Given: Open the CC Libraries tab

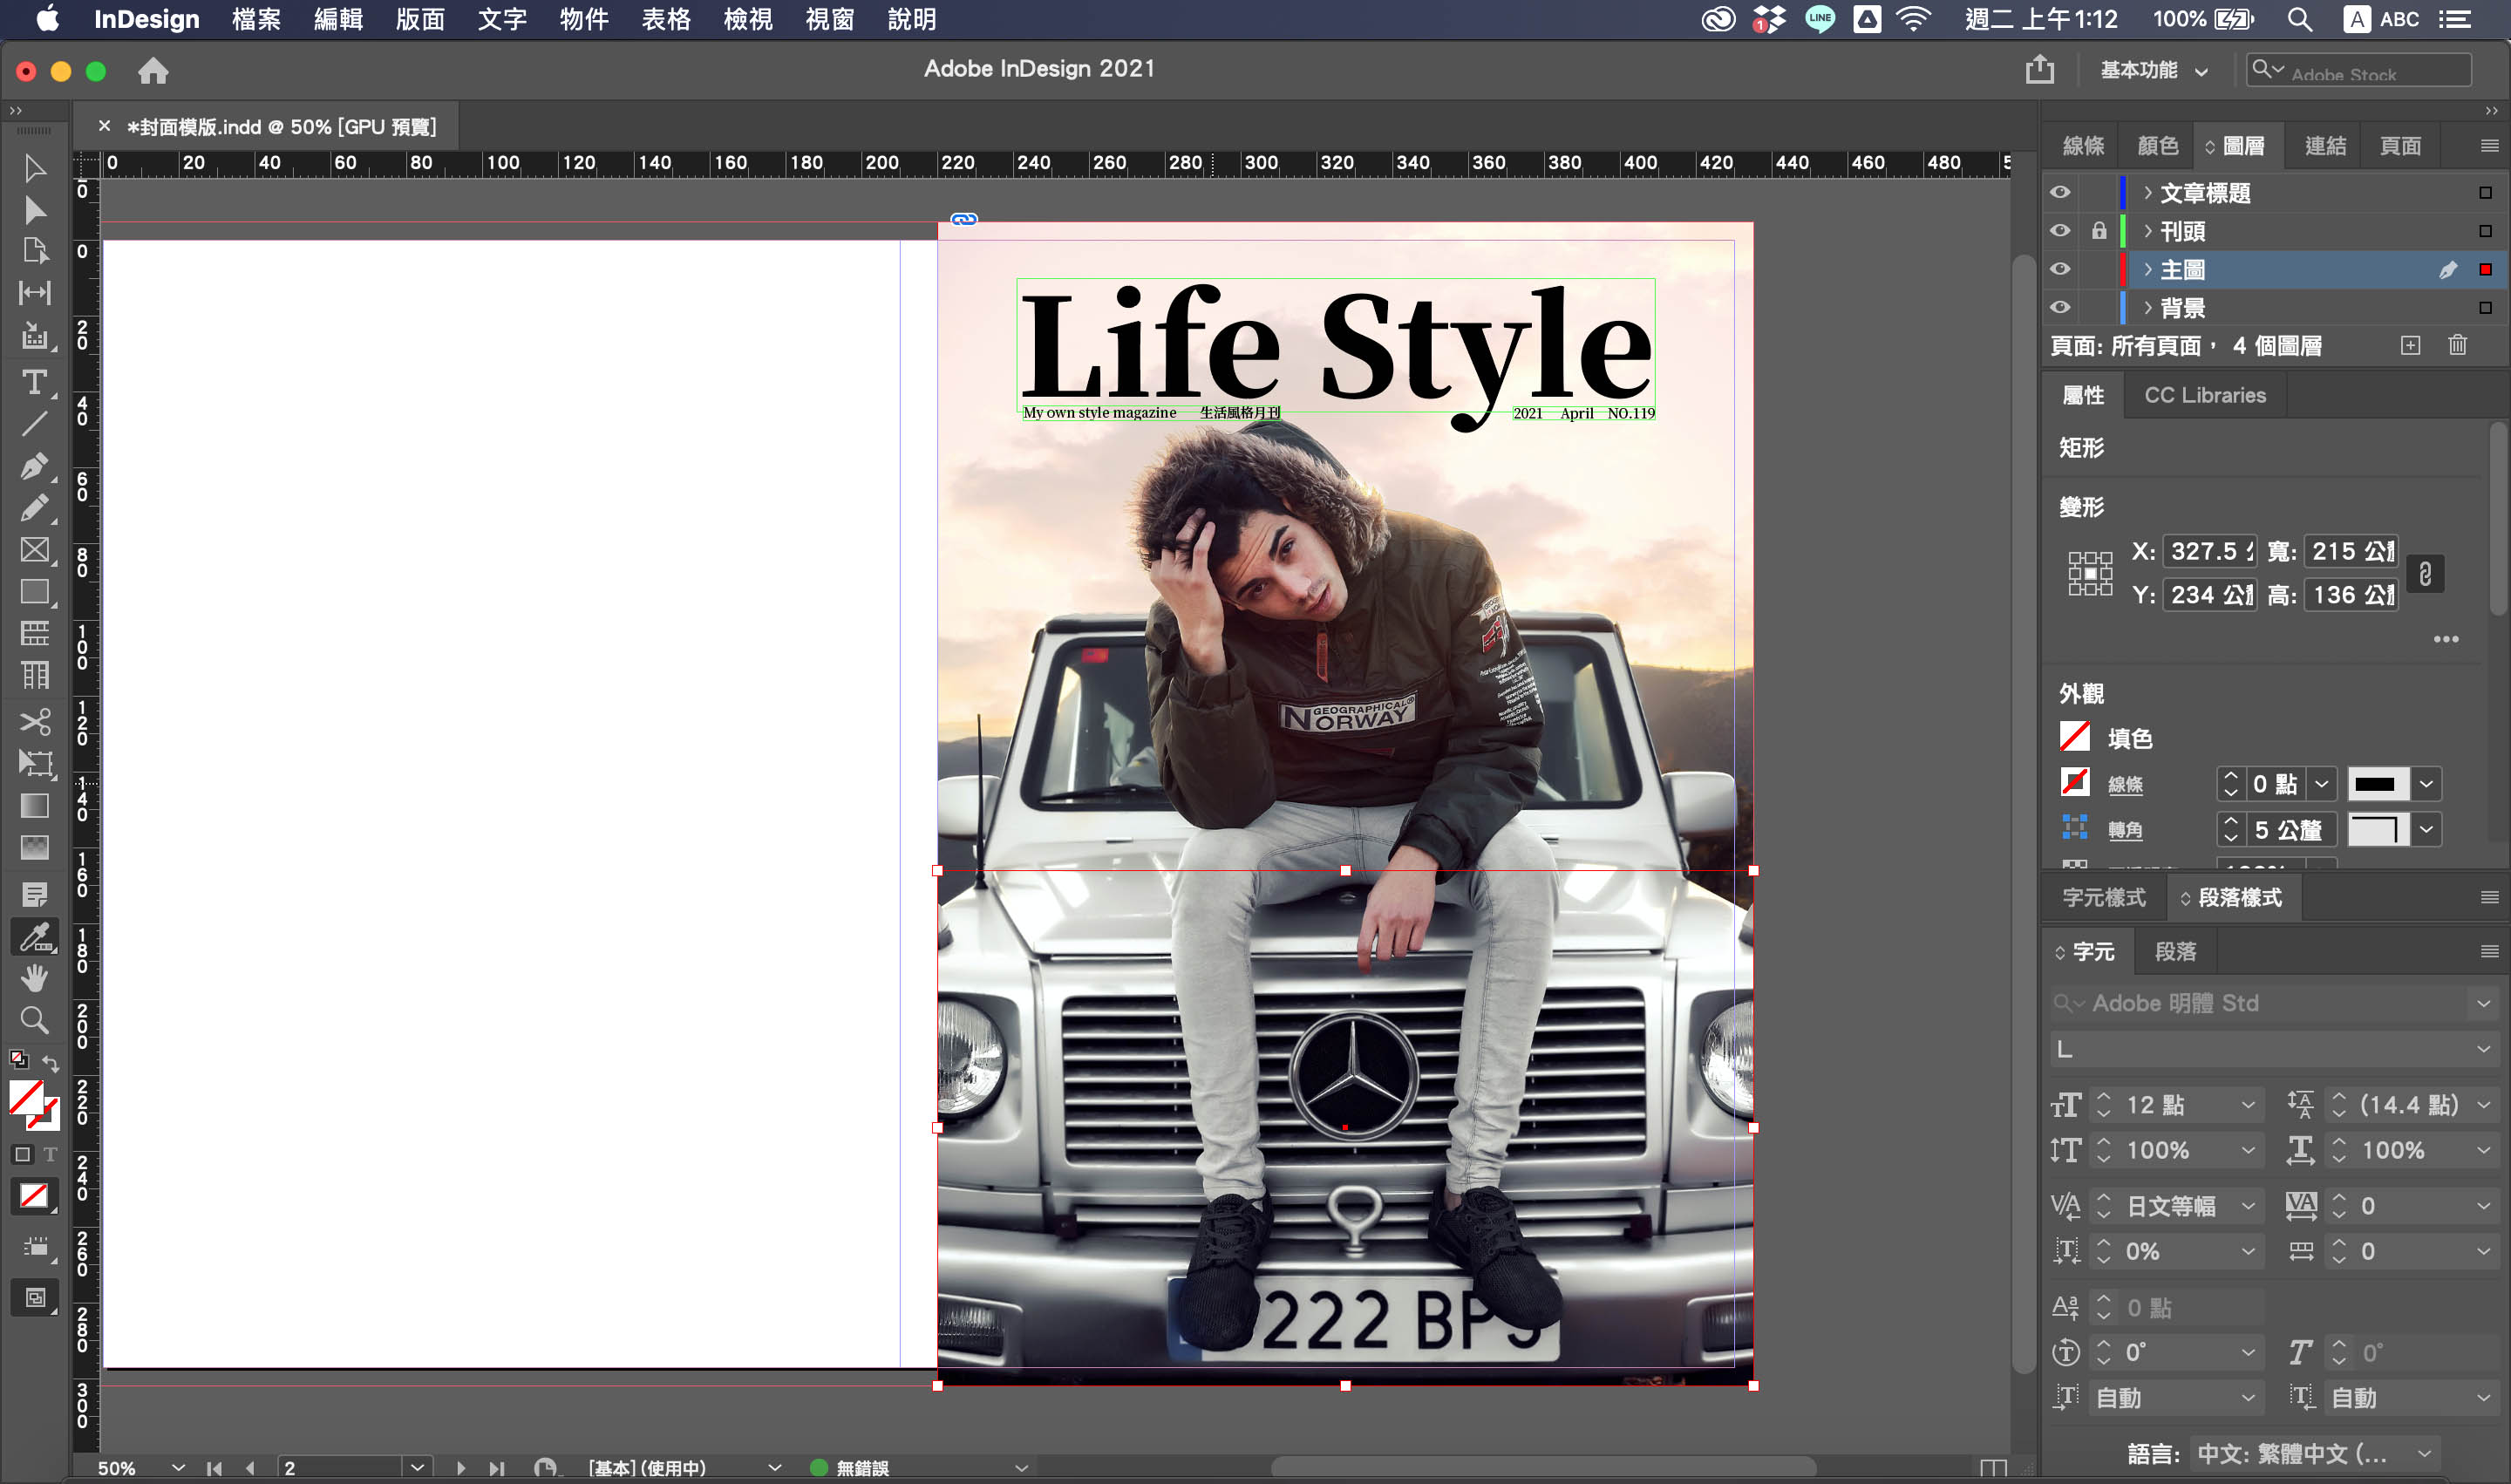Looking at the screenshot, I should pos(2204,395).
